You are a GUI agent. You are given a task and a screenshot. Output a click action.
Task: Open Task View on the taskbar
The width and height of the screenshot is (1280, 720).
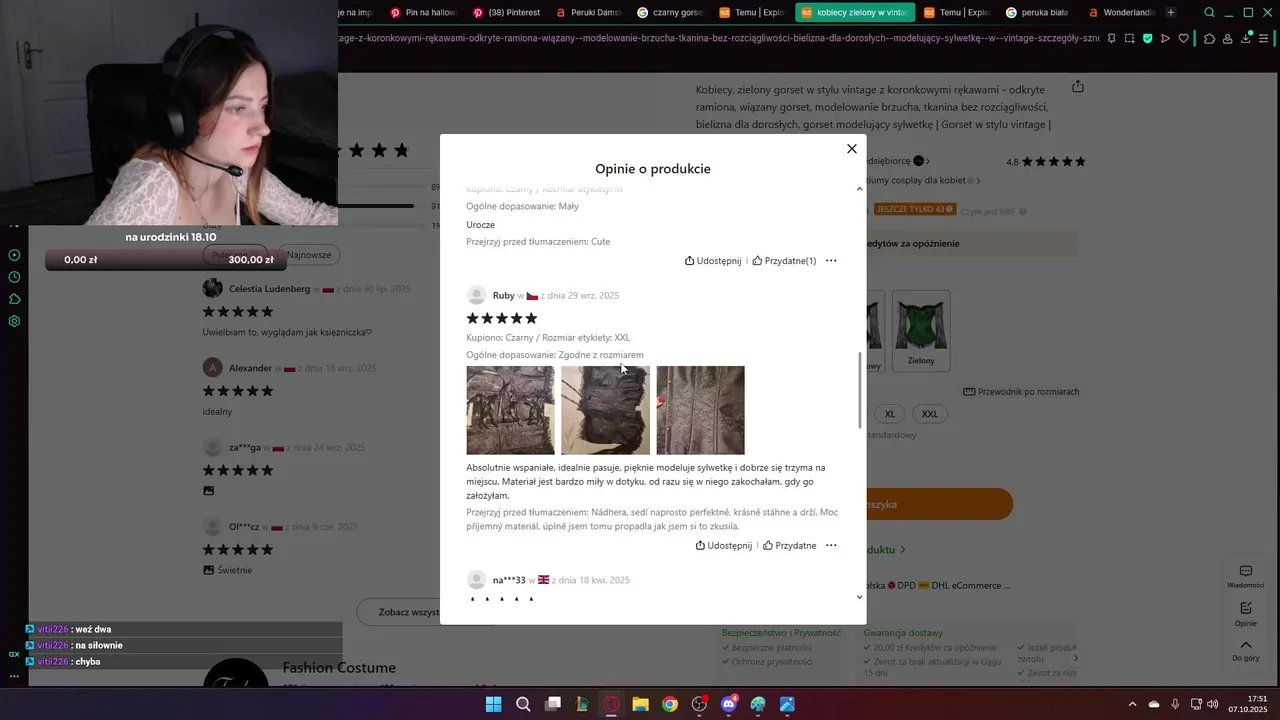552,704
